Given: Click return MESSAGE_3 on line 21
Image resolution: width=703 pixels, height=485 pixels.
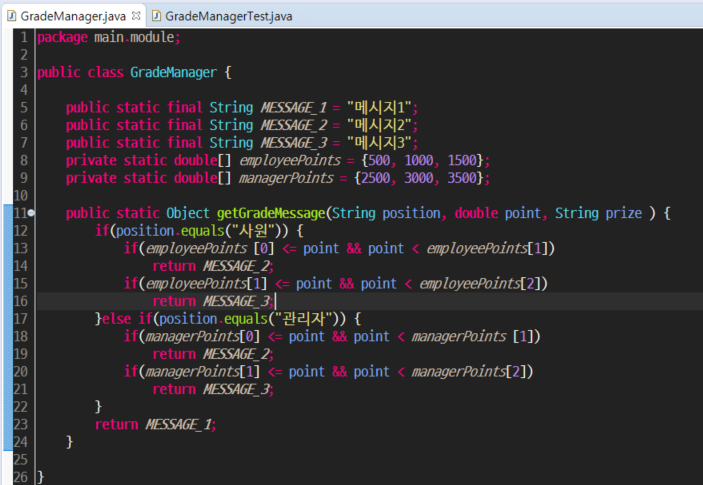Looking at the screenshot, I should click(x=213, y=389).
